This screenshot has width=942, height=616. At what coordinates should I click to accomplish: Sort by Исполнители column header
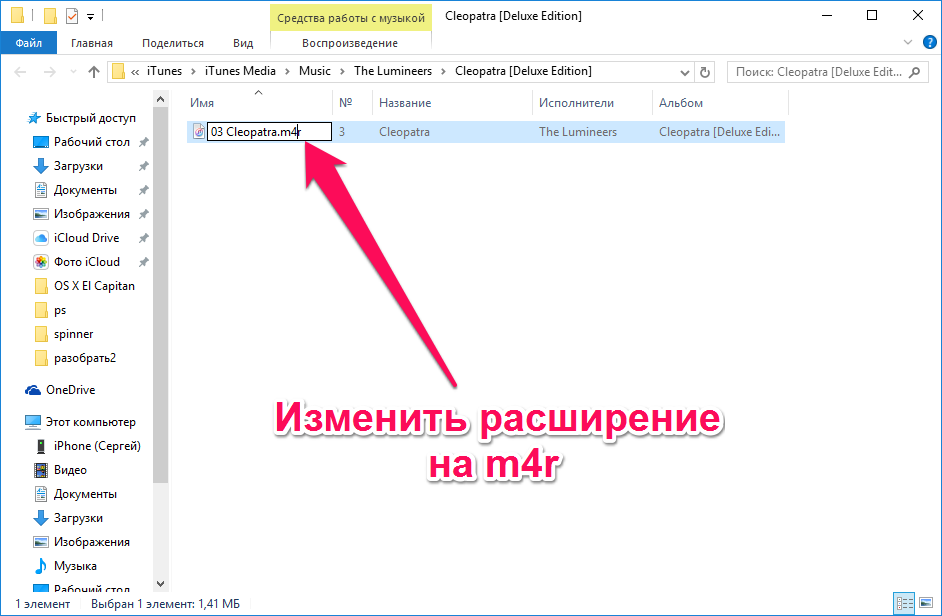[592, 103]
